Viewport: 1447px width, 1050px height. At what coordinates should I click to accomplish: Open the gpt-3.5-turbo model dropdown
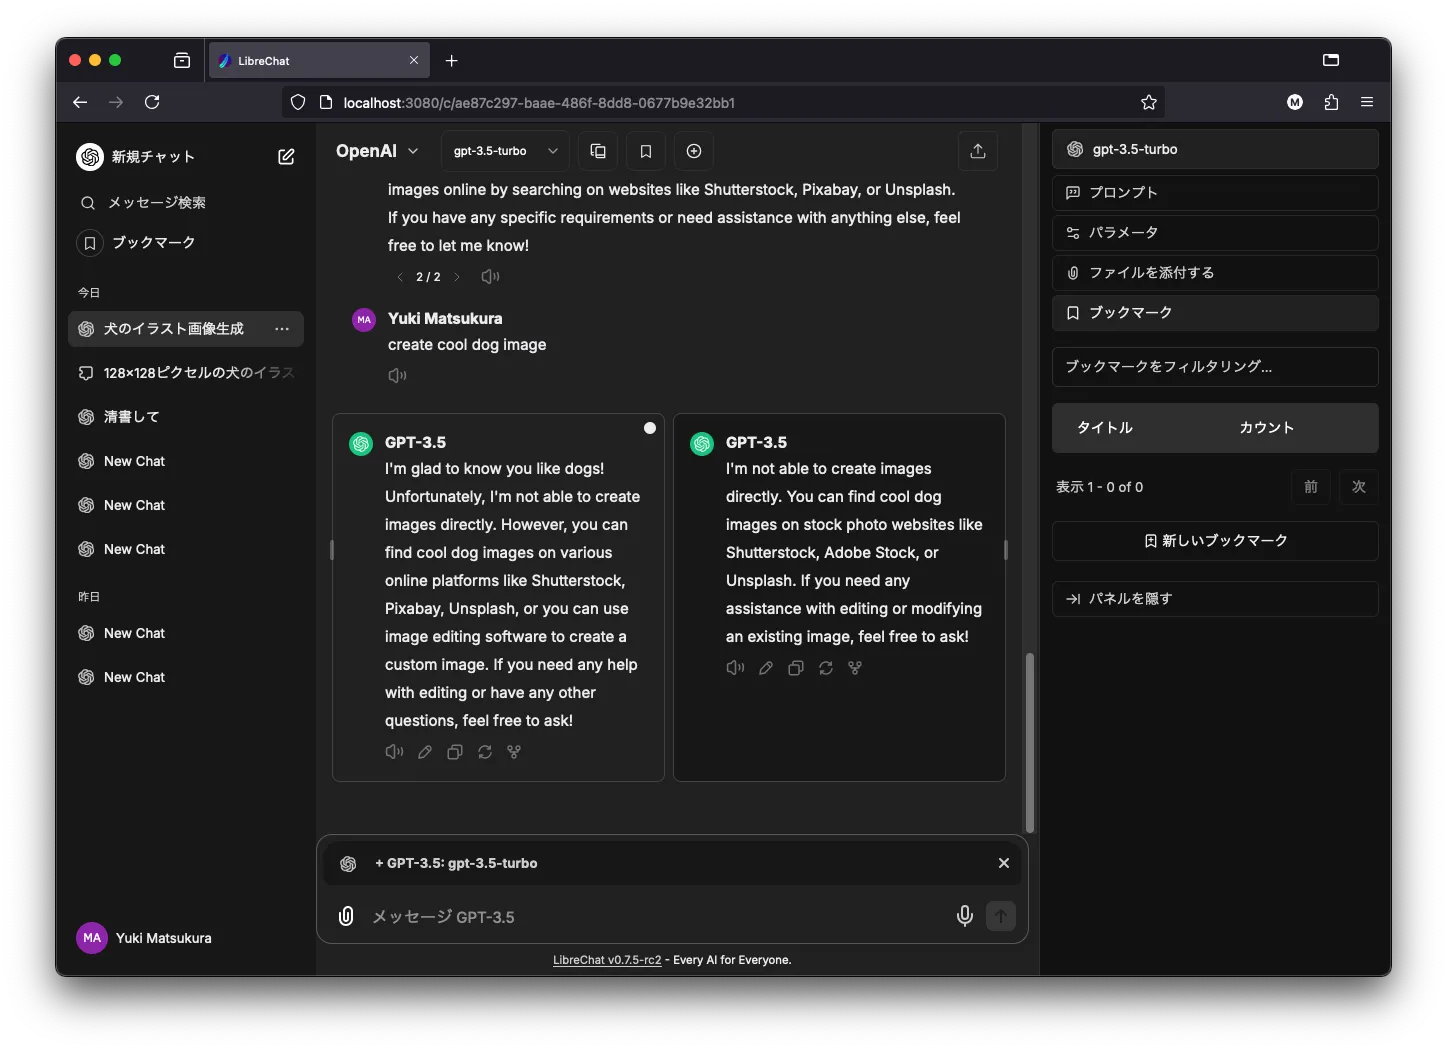[505, 151]
